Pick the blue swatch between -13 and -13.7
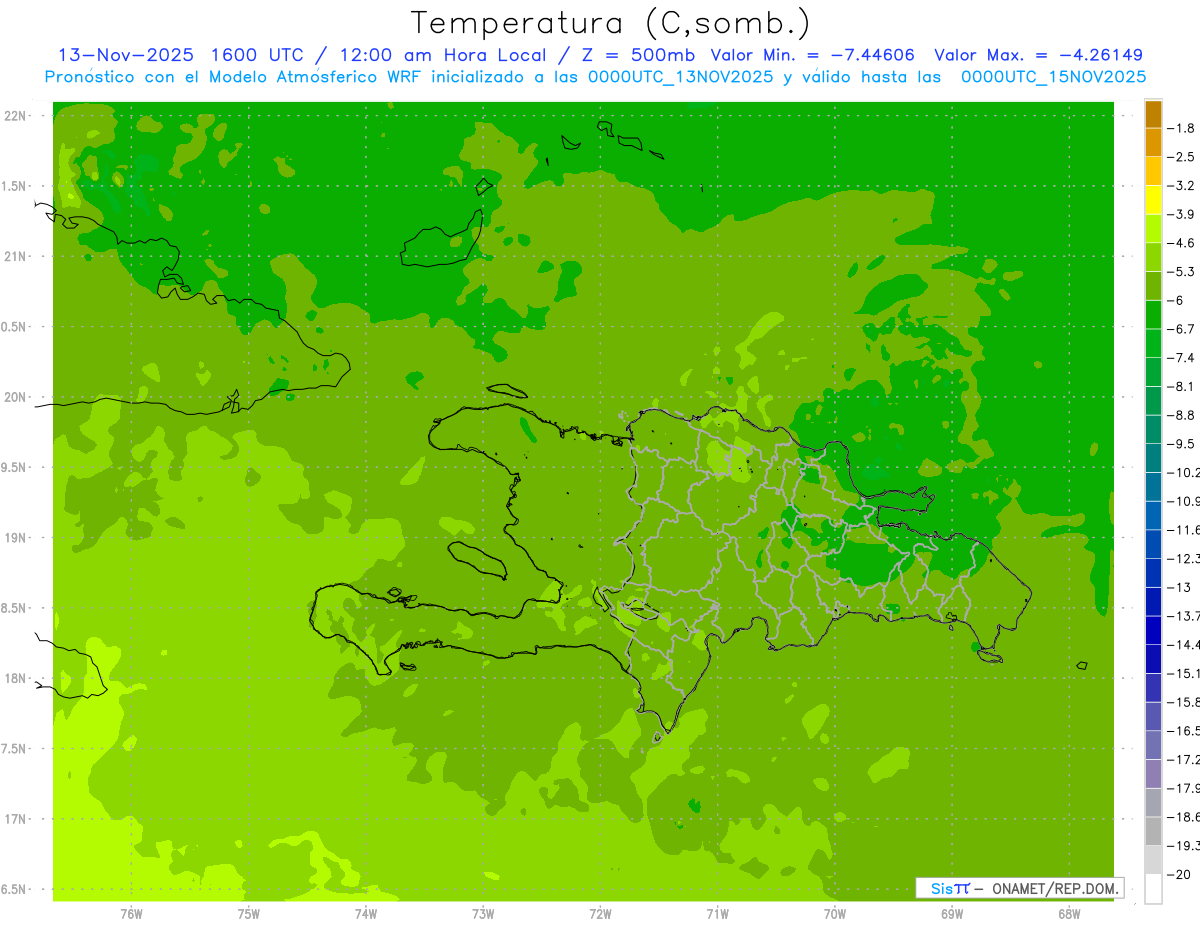The image size is (1200, 927). pyautogui.click(x=1153, y=602)
